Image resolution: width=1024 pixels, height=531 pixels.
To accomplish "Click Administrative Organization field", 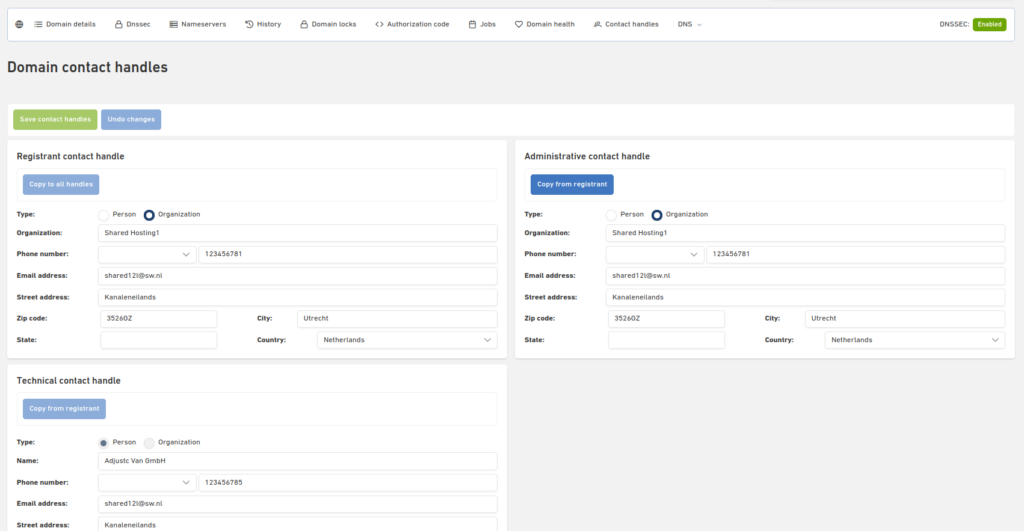I will [806, 233].
